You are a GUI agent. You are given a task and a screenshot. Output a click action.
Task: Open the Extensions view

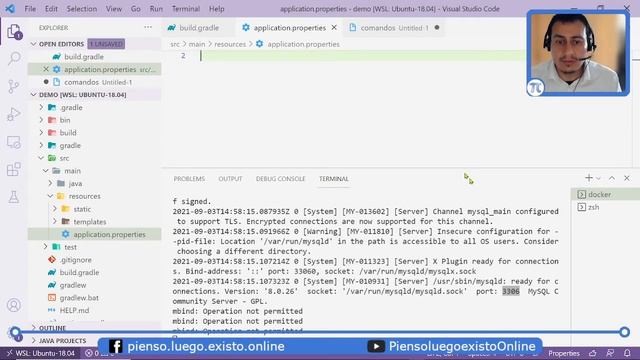14,169
